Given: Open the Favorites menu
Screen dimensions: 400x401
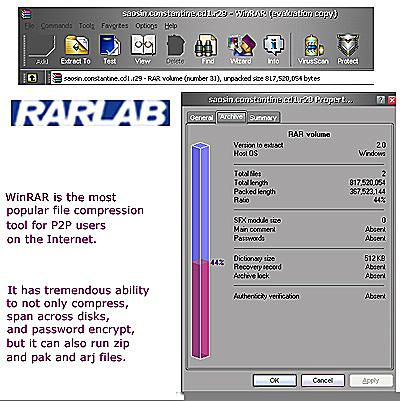Looking at the screenshot, I should pyautogui.click(x=115, y=26).
